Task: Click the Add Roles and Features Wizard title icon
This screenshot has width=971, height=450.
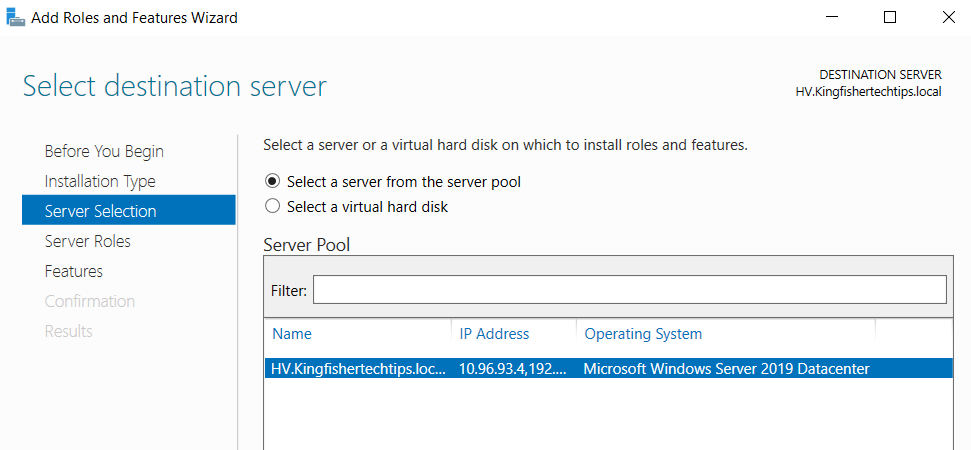Action: click(x=15, y=17)
